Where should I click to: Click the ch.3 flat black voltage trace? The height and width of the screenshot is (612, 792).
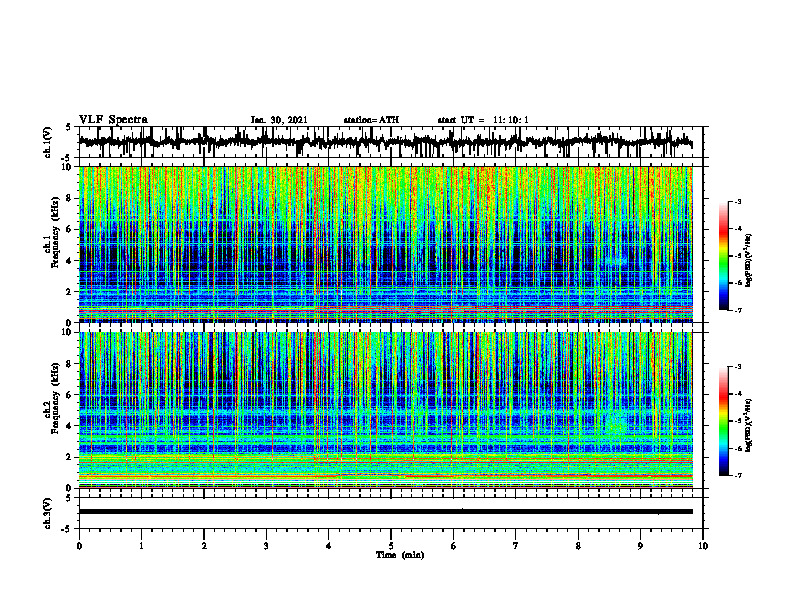385,512
